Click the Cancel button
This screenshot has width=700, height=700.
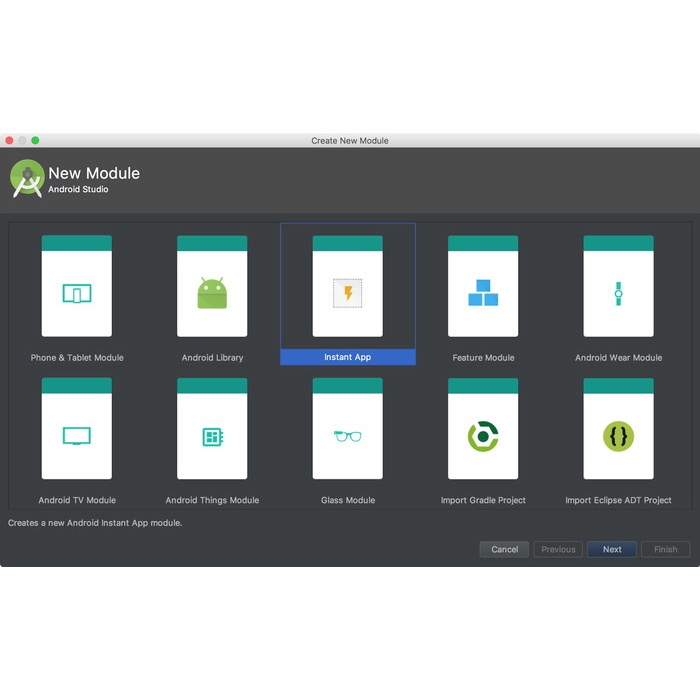(504, 549)
